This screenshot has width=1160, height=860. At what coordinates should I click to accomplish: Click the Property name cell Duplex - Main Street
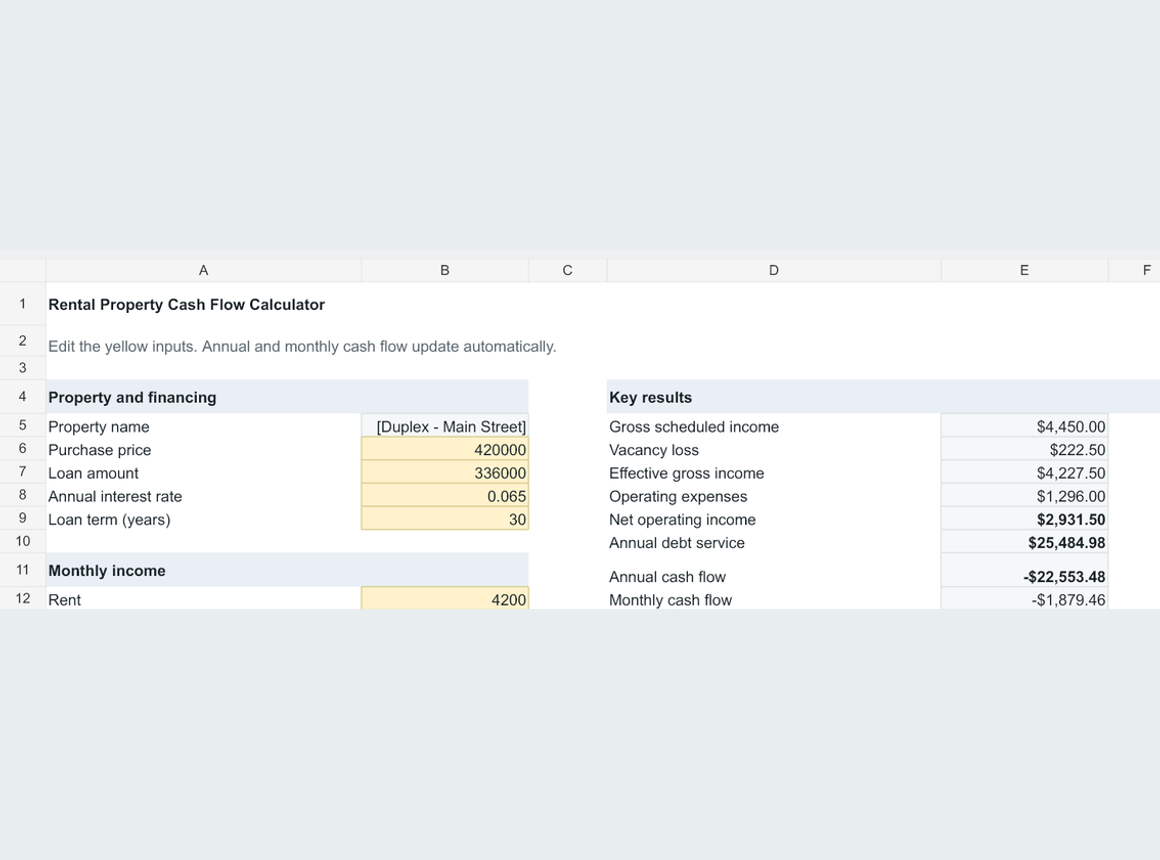[445, 426]
